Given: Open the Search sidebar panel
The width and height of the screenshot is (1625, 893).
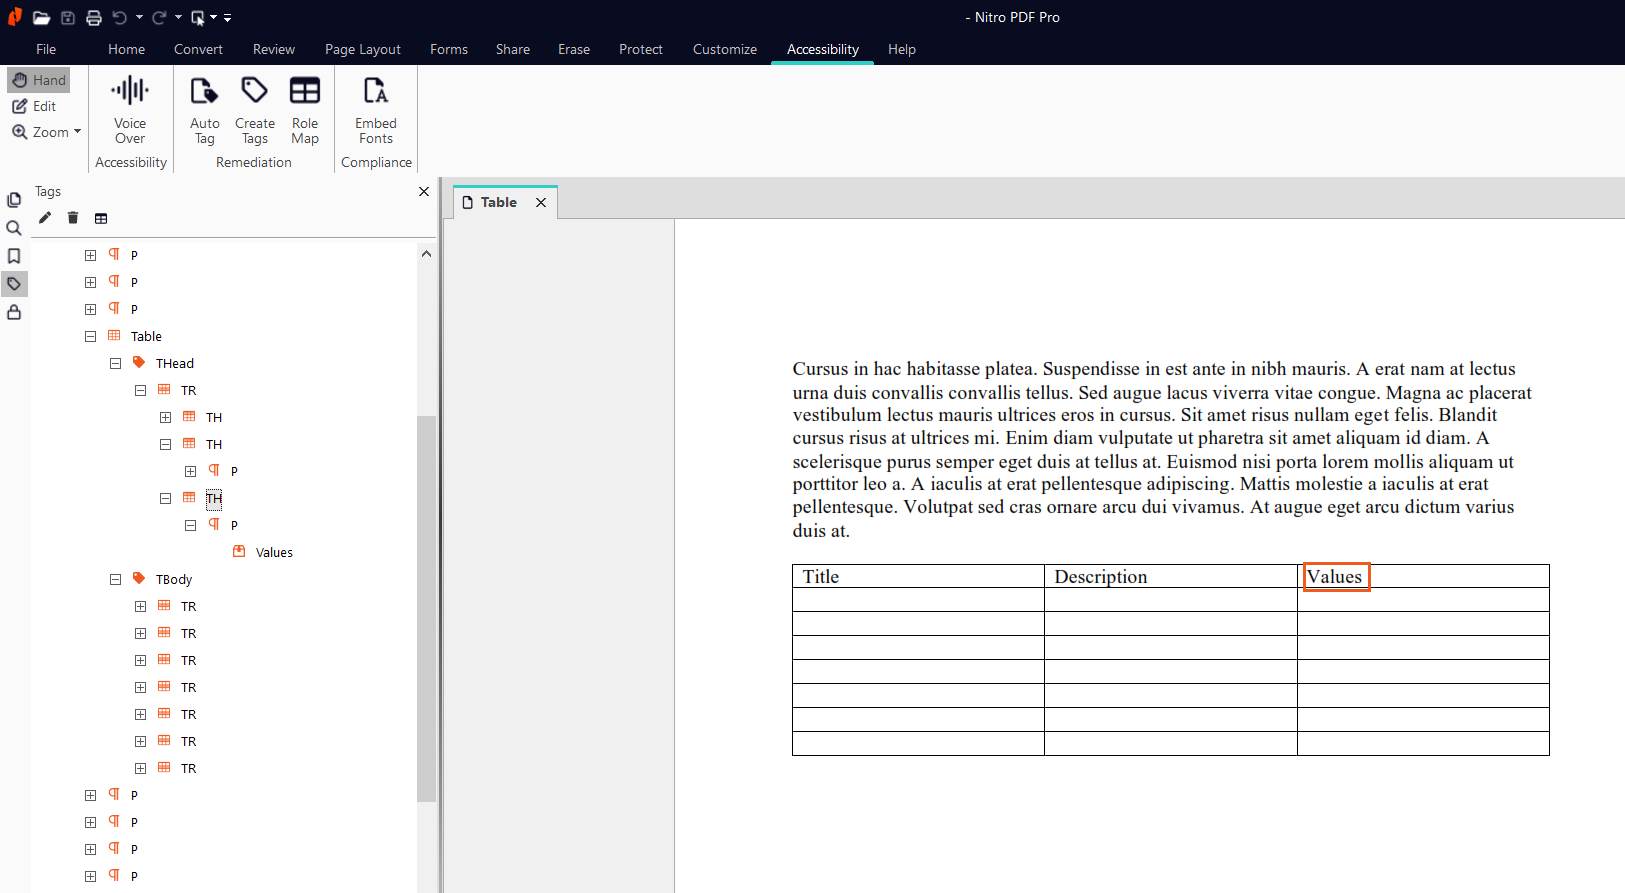Looking at the screenshot, I should tap(14, 228).
